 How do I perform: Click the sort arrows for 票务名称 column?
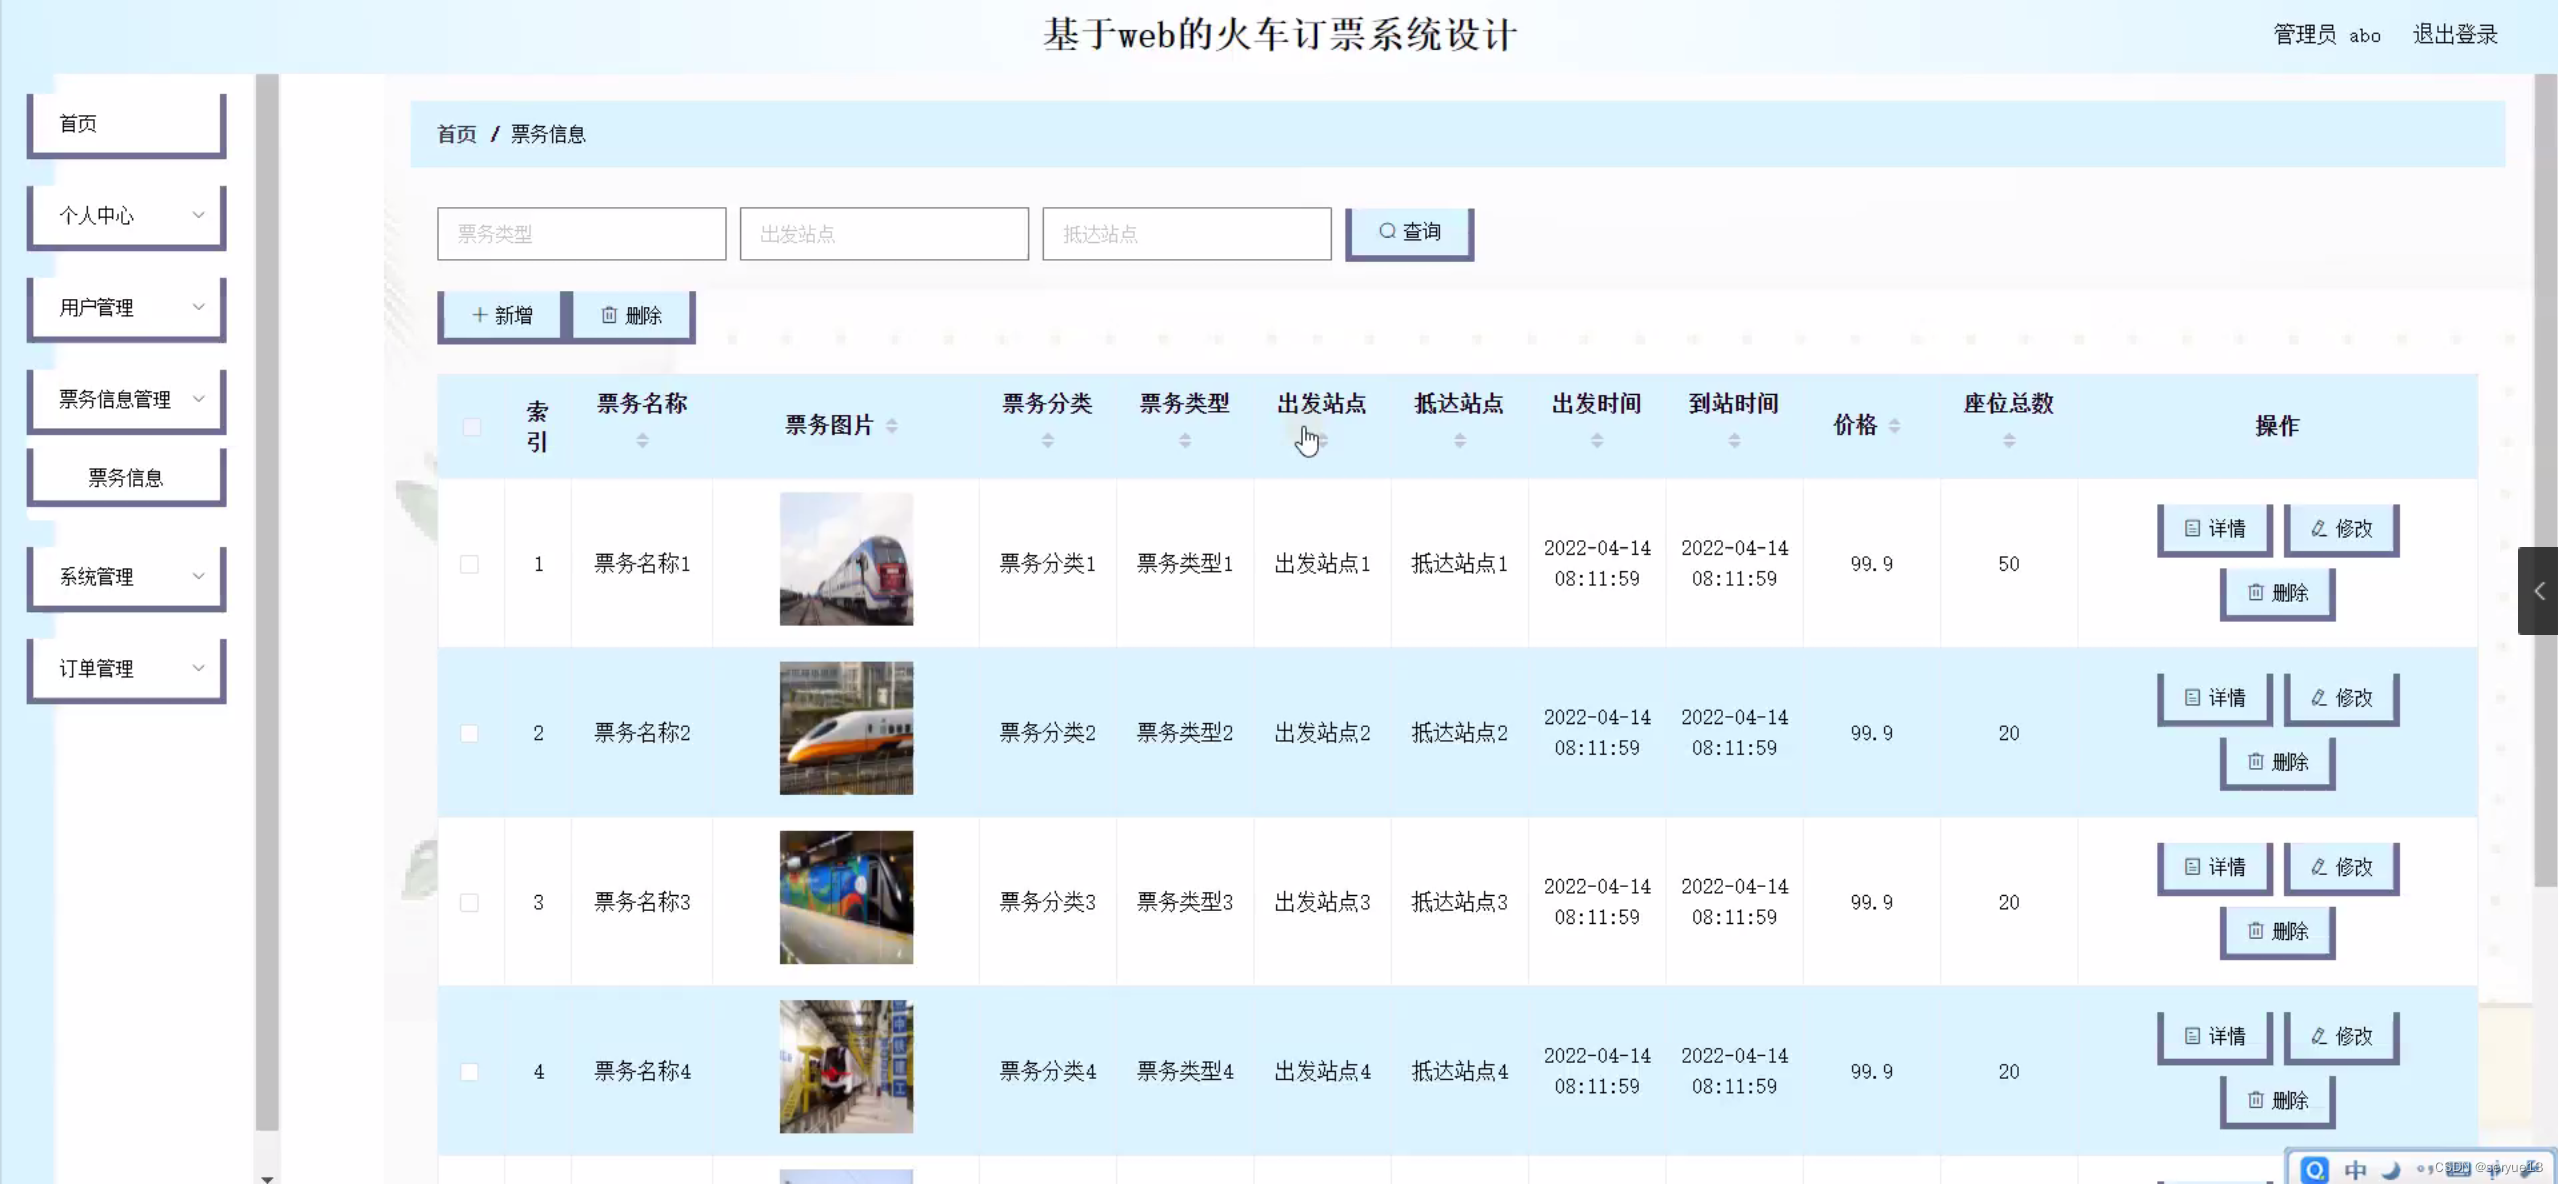[x=642, y=440]
